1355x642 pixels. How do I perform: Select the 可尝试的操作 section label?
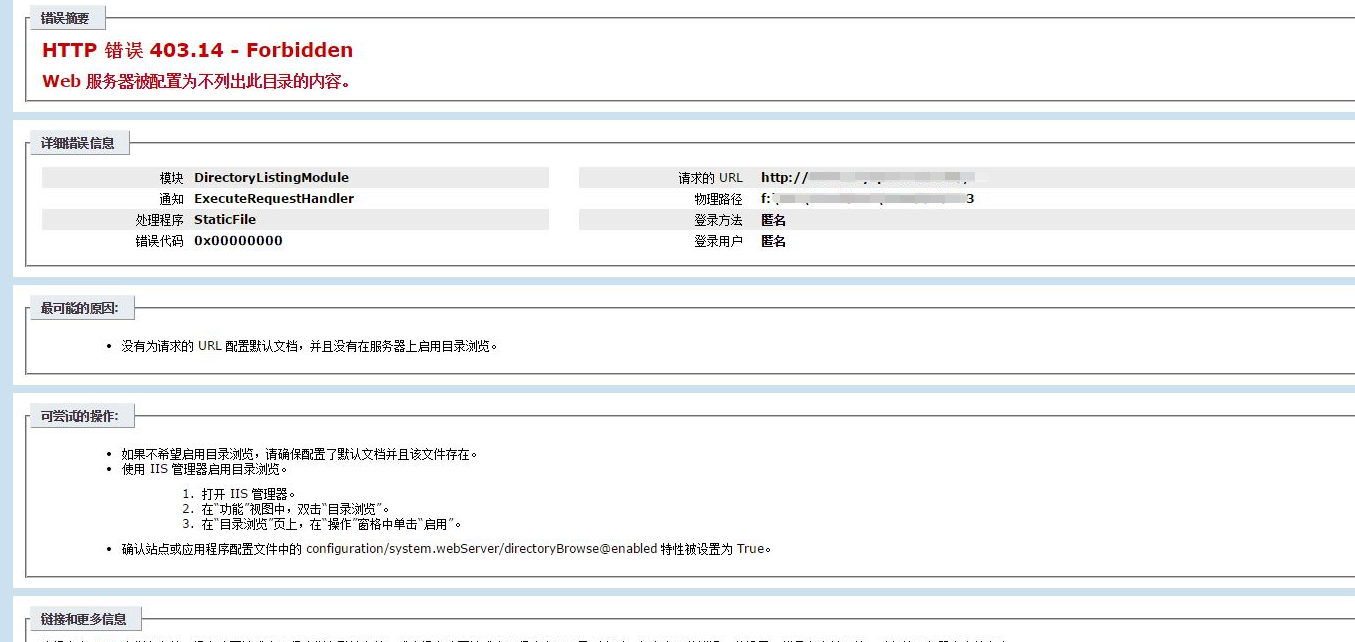[x=79, y=416]
